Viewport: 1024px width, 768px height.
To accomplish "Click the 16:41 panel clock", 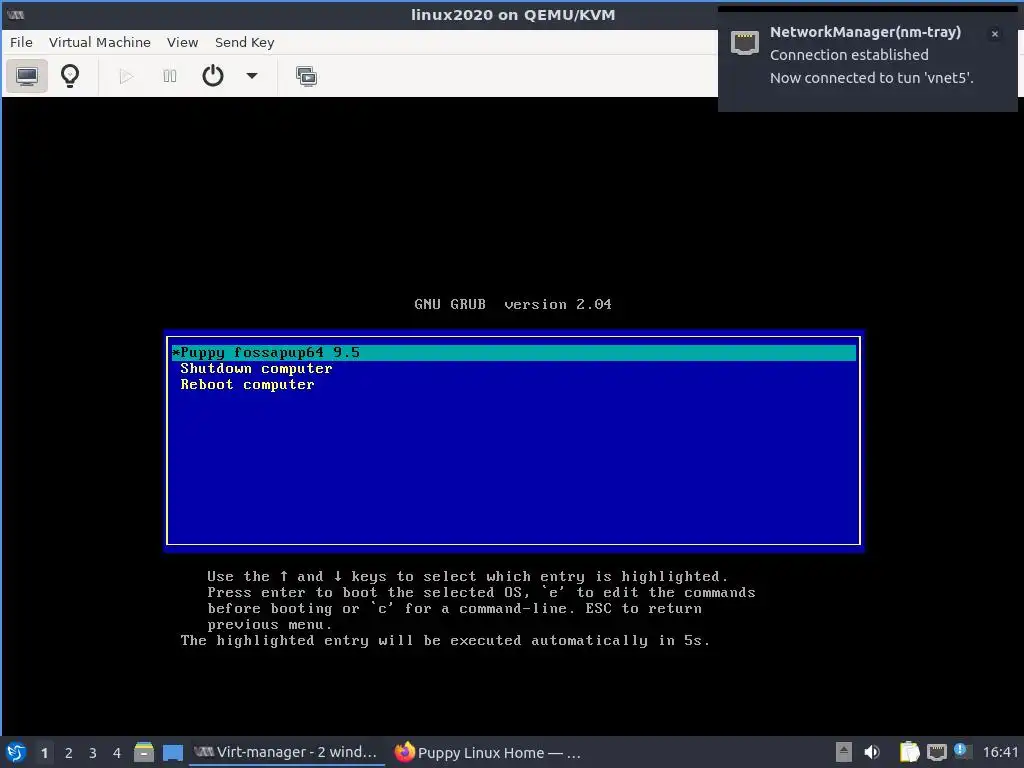I will 1000,752.
